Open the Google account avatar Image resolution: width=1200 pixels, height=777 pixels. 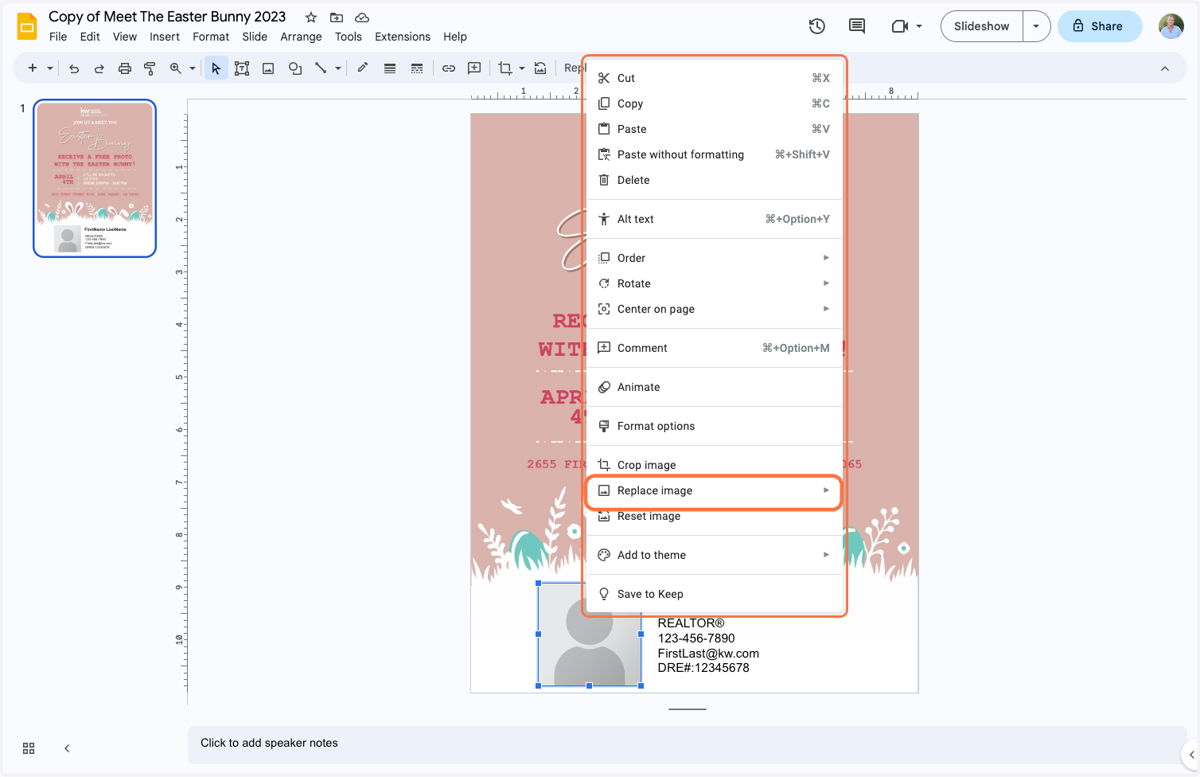tap(1171, 26)
